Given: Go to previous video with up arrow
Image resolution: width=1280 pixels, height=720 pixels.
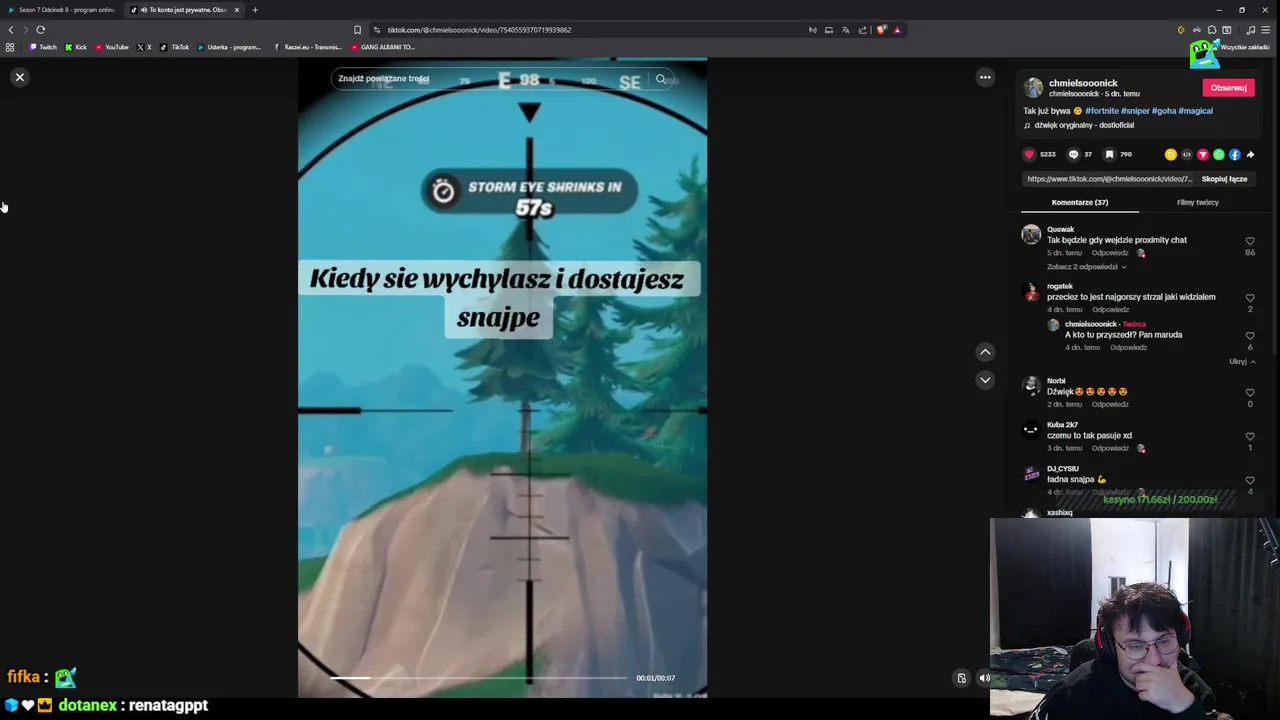Looking at the screenshot, I should (x=985, y=352).
